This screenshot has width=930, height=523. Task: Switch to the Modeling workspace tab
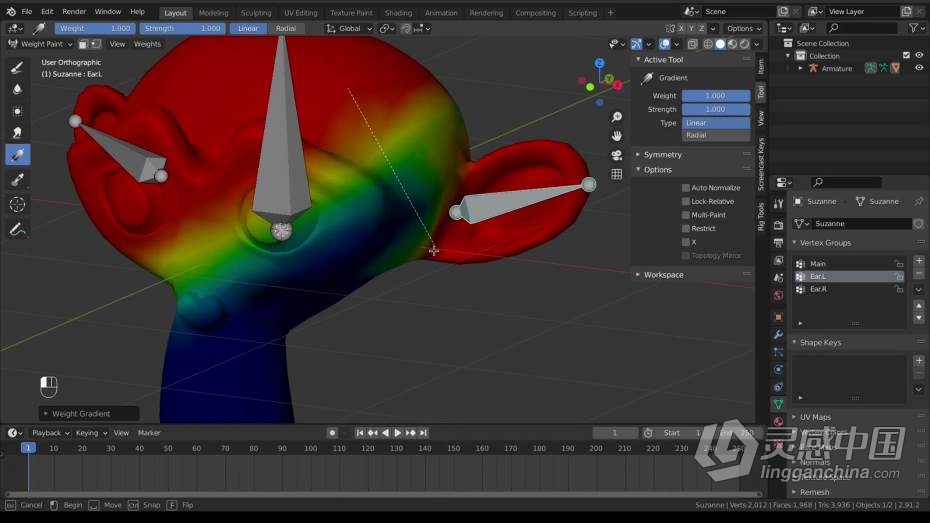point(214,12)
